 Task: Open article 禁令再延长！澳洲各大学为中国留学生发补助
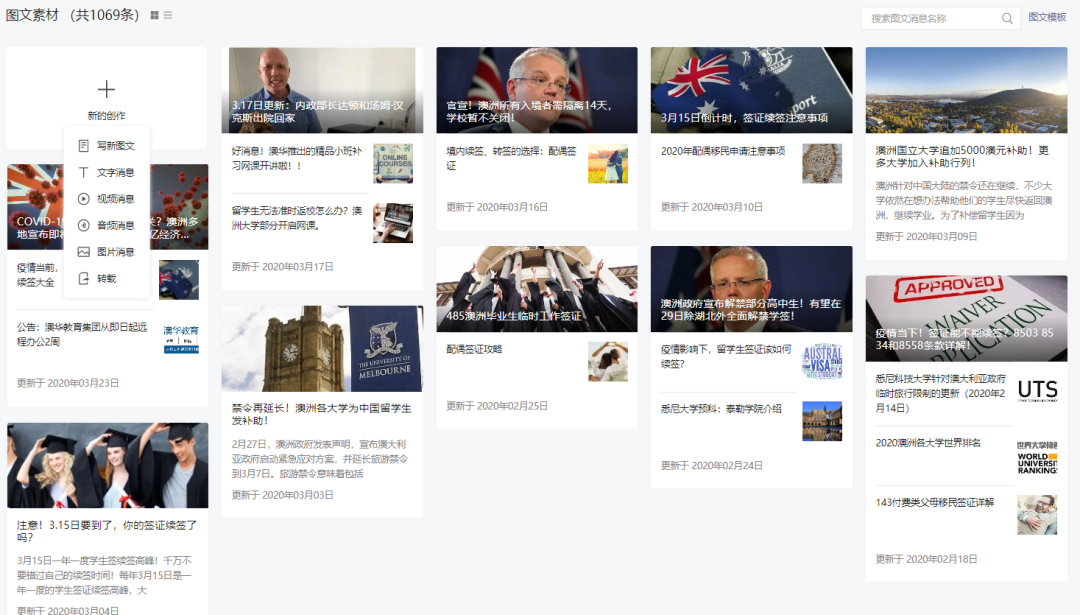pos(321,414)
